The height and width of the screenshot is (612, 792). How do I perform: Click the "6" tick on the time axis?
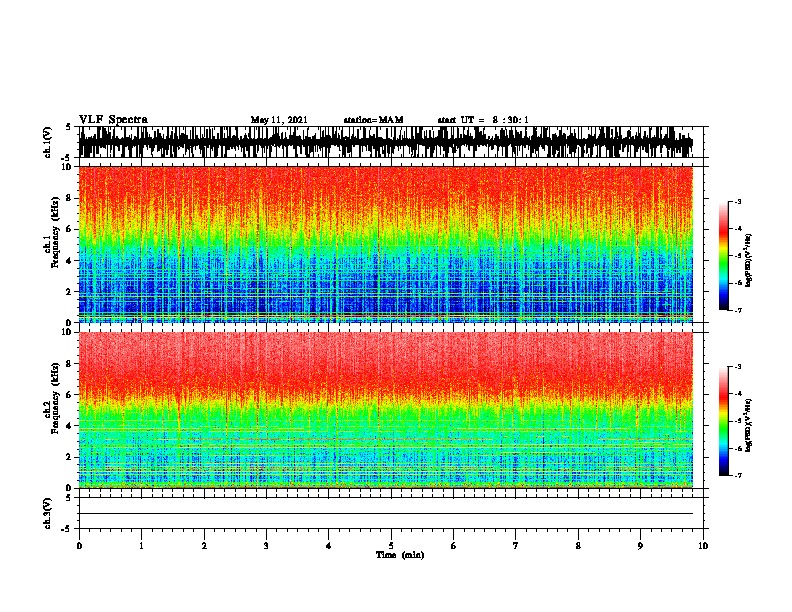point(454,546)
